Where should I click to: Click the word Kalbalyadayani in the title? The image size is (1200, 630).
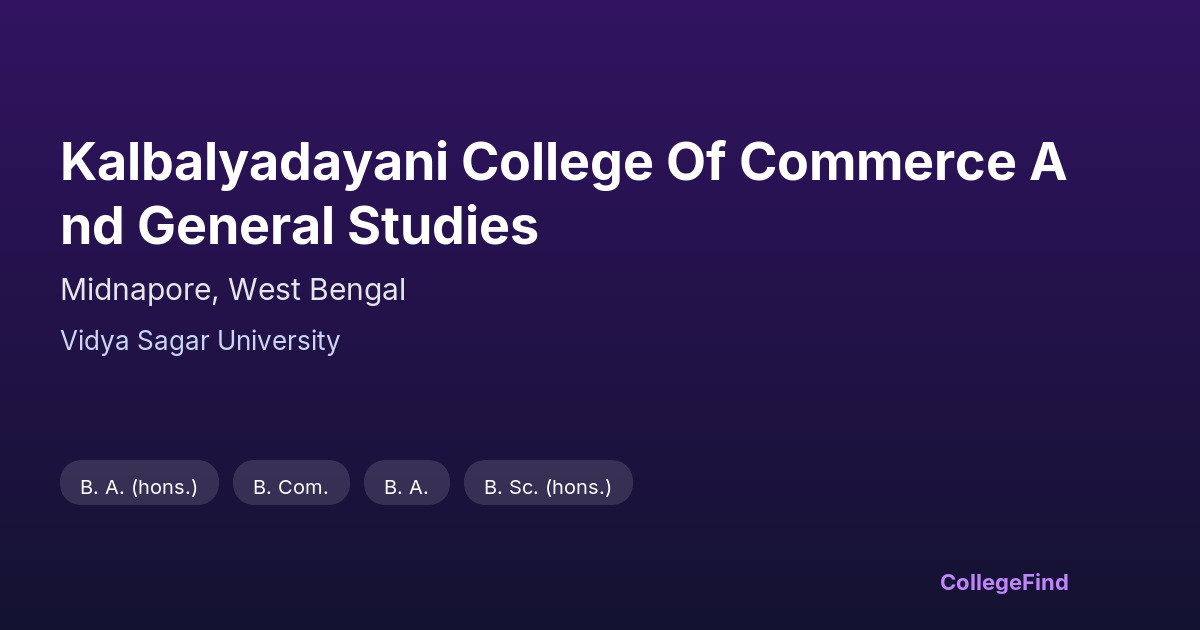254,163
